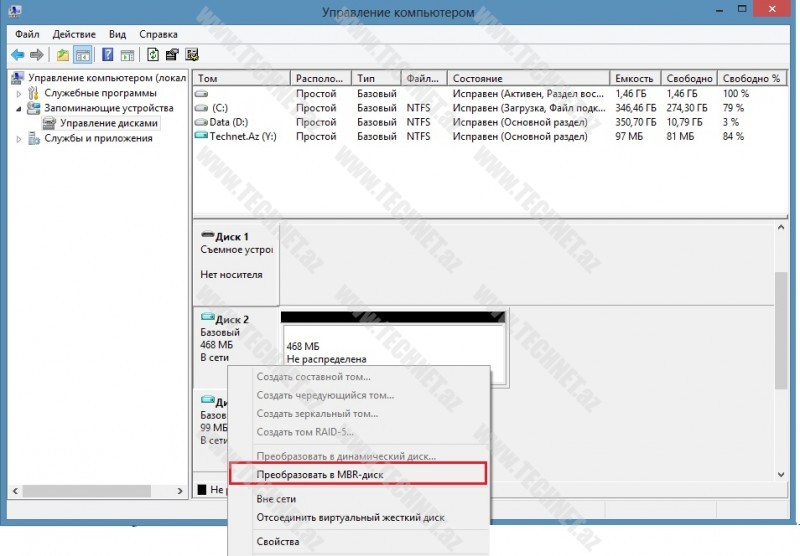
Task: Click the Technet.Az (Y:) volume name
Action: point(243,136)
